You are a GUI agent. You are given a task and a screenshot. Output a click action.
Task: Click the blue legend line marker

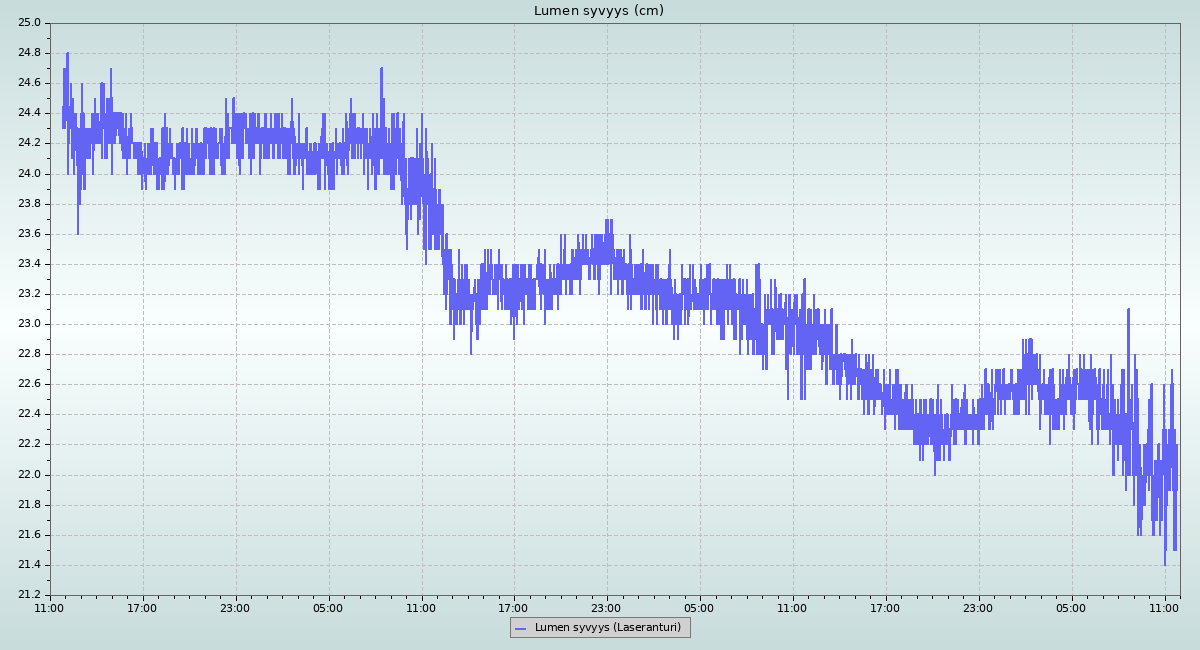click(x=520, y=628)
